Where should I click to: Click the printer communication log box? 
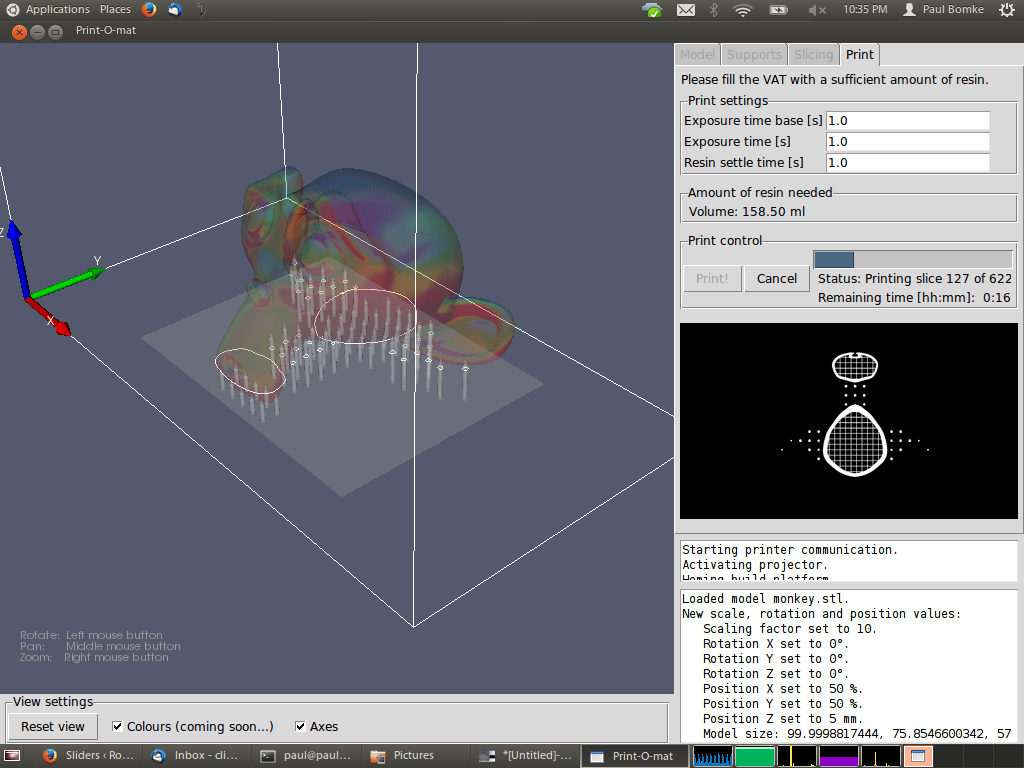[848, 561]
